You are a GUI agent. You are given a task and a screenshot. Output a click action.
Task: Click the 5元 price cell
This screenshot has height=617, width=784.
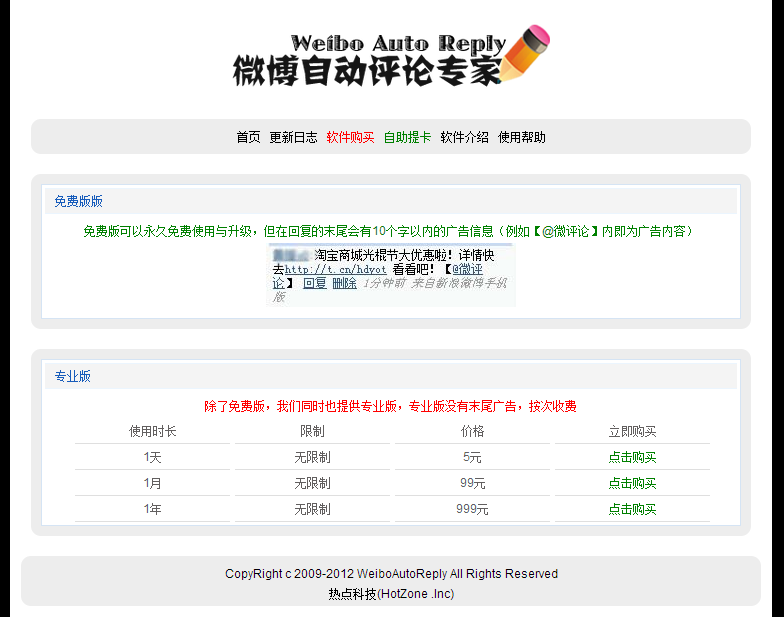(x=472, y=457)
